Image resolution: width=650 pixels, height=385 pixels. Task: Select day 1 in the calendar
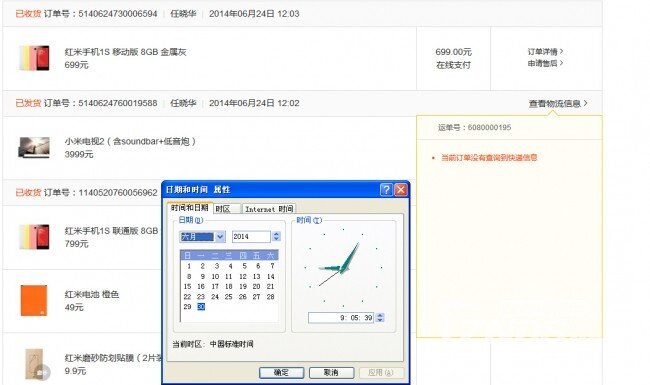[189, 266]
